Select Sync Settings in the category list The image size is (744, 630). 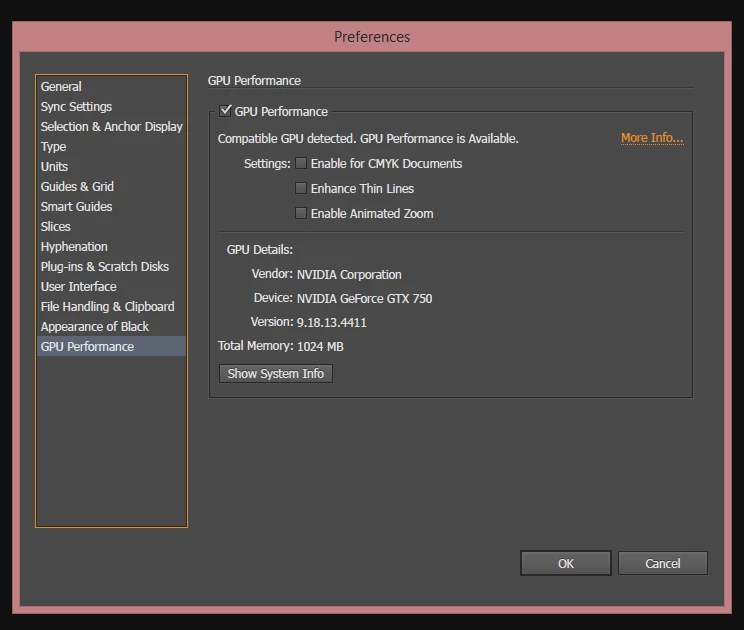point(111,107)
